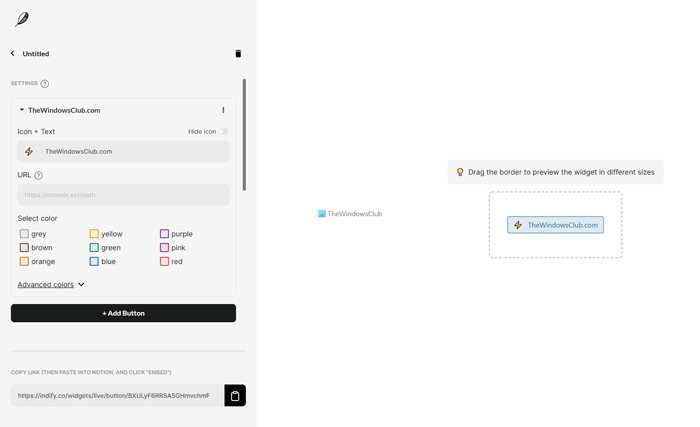Expand Advanced colors options

click(x=51, y=285)
